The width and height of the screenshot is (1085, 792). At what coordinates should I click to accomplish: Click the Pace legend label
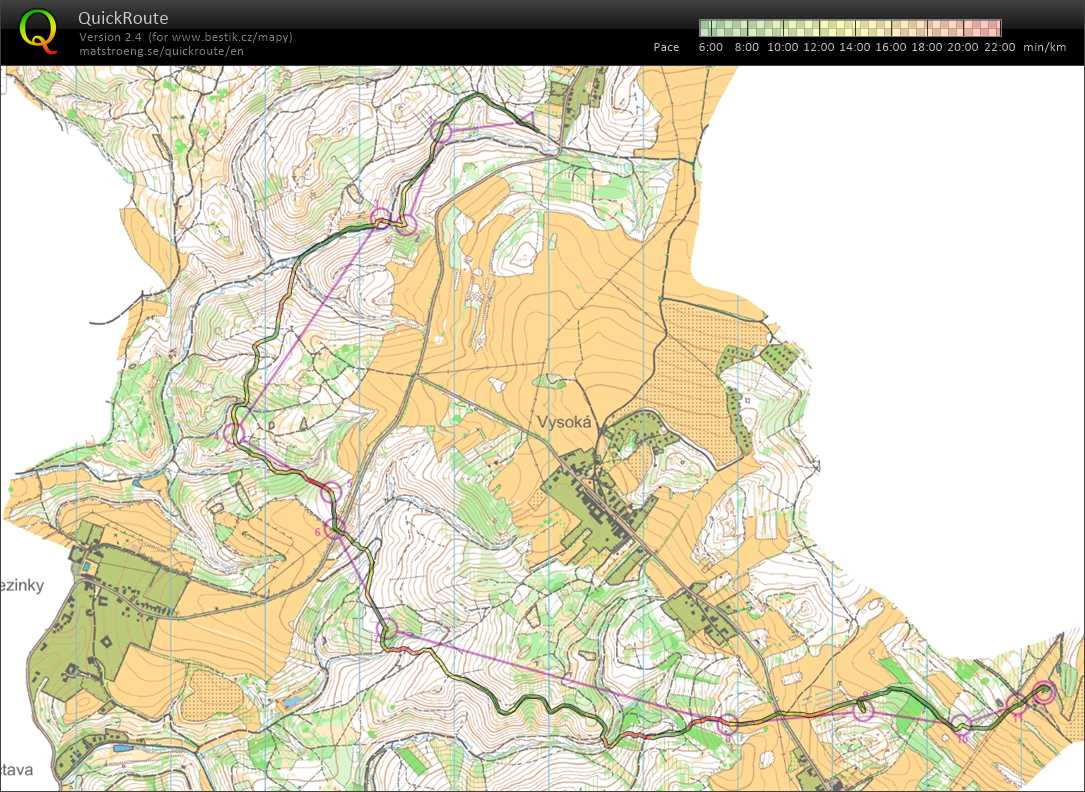(x=666, y=47)
